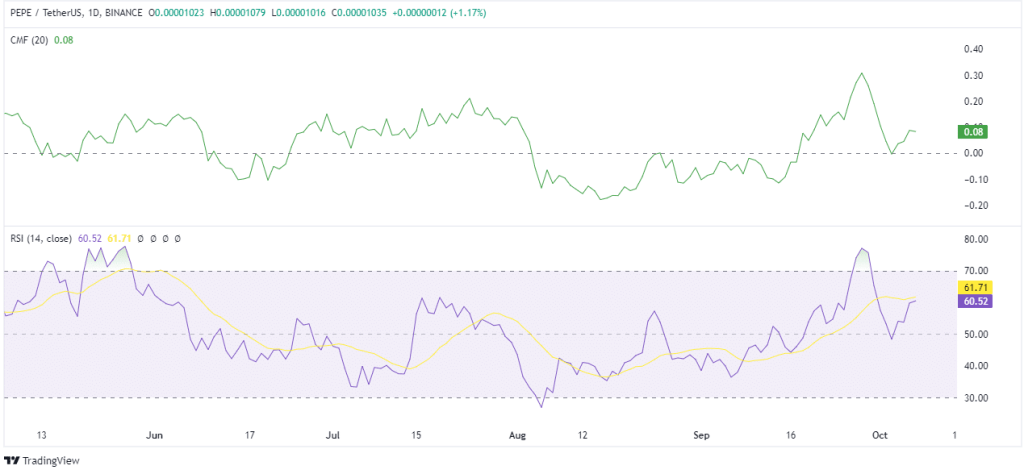Click the yellow 61.71 scale tag
The image size is (1024, 470).
(x=975, y=287)
